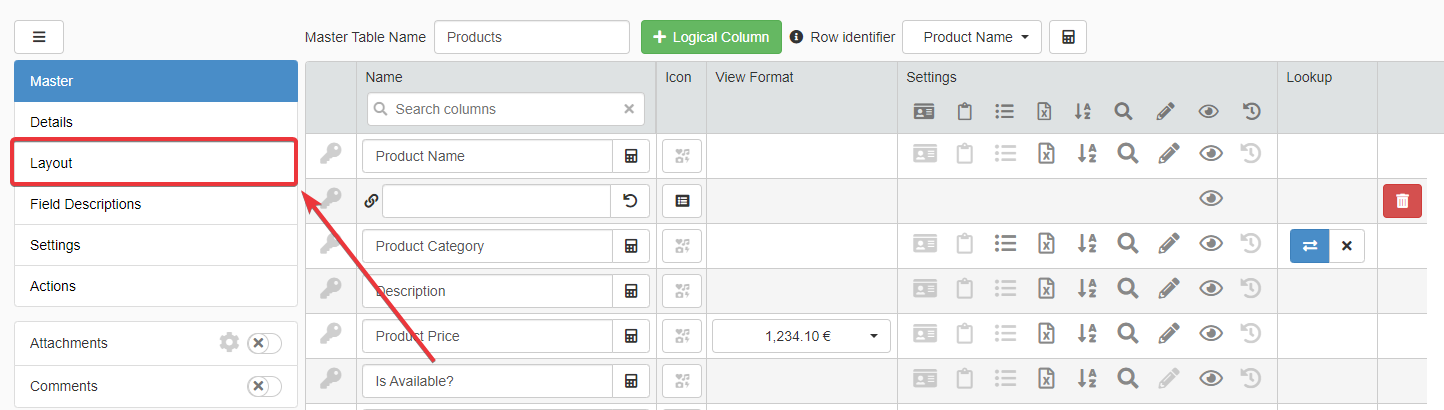Image resolution: width=1444 pixels, height=410 pixels.
Task: Expand the Product Price view format dropdown
Action: click(x=801, y=336)
